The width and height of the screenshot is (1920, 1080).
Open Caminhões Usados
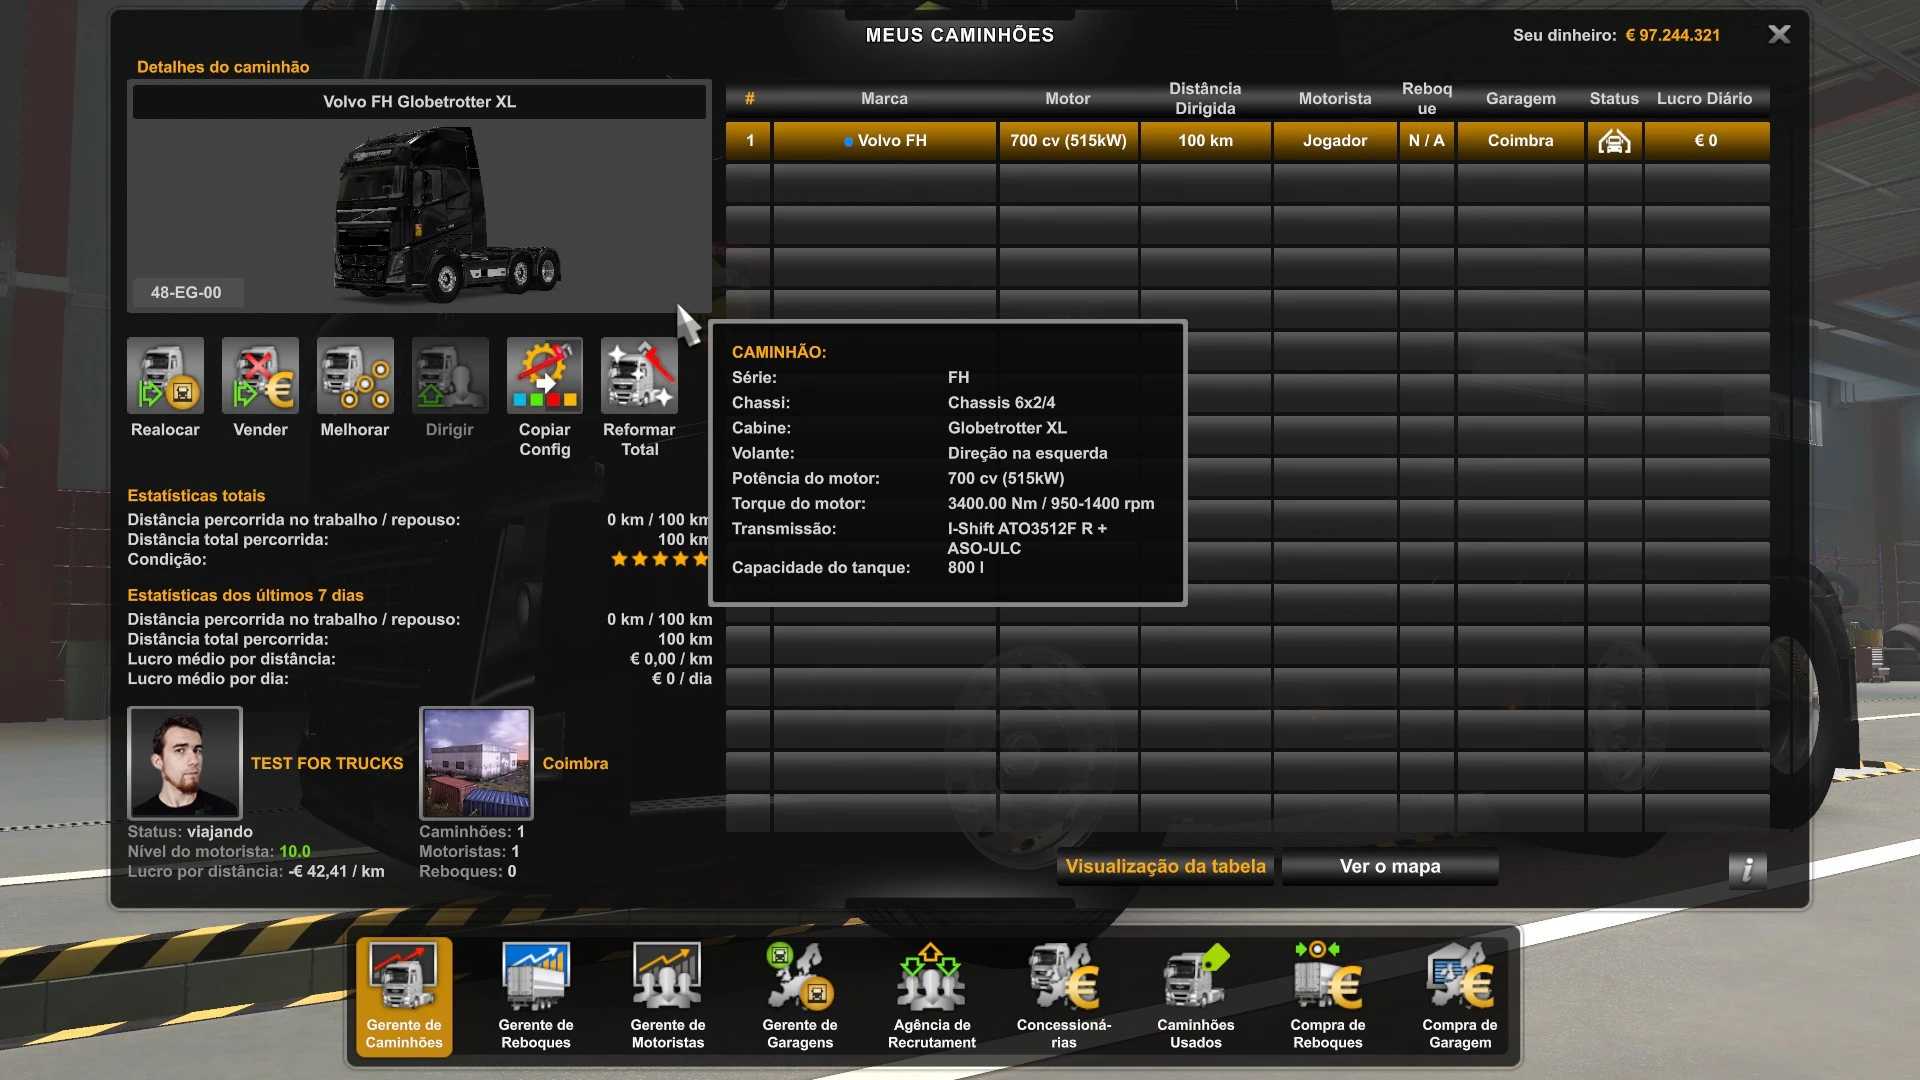coord(1196,996)
